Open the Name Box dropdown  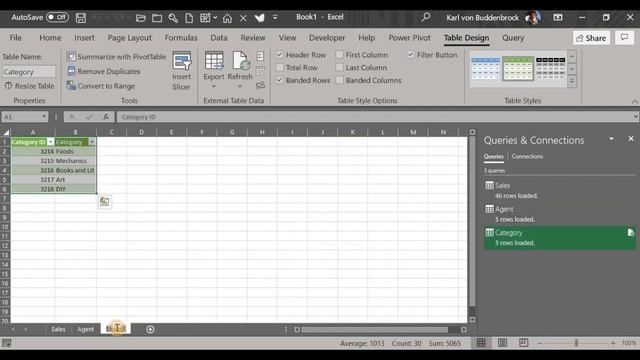click(44, 117)
